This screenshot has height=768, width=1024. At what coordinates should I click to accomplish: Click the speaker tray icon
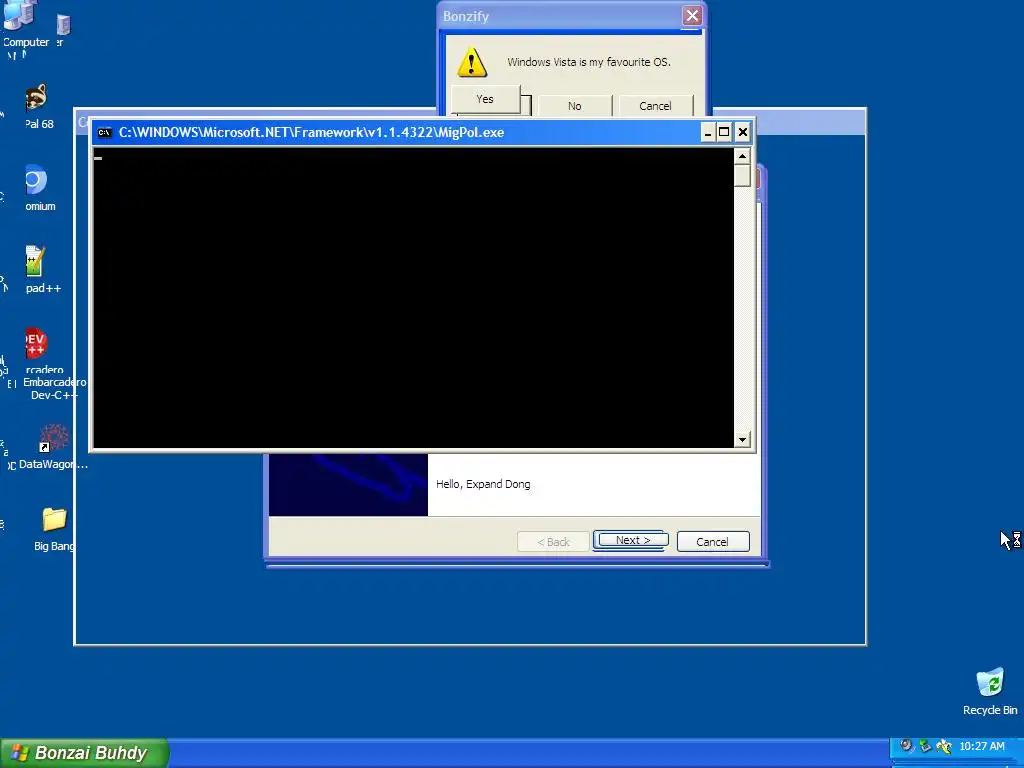pyautogui.click(x=906, y=746)
